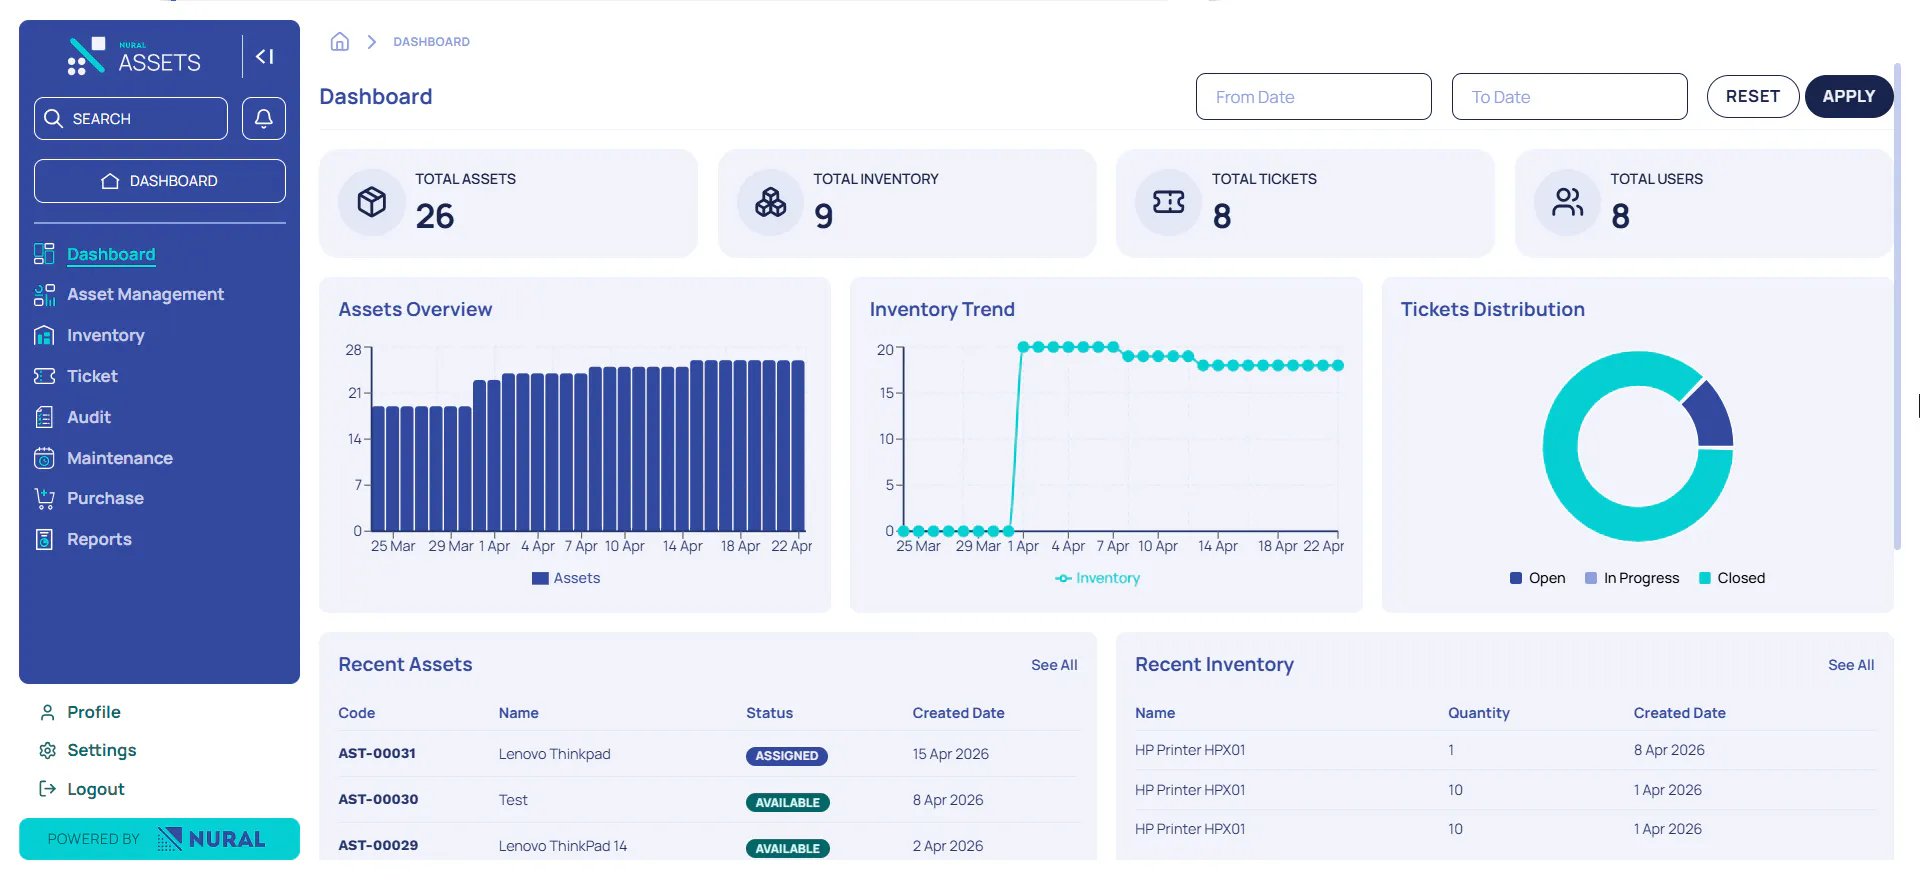Log out using the Logout link
The height and width of the screenshot is (878, 1920).
point(96,789)
